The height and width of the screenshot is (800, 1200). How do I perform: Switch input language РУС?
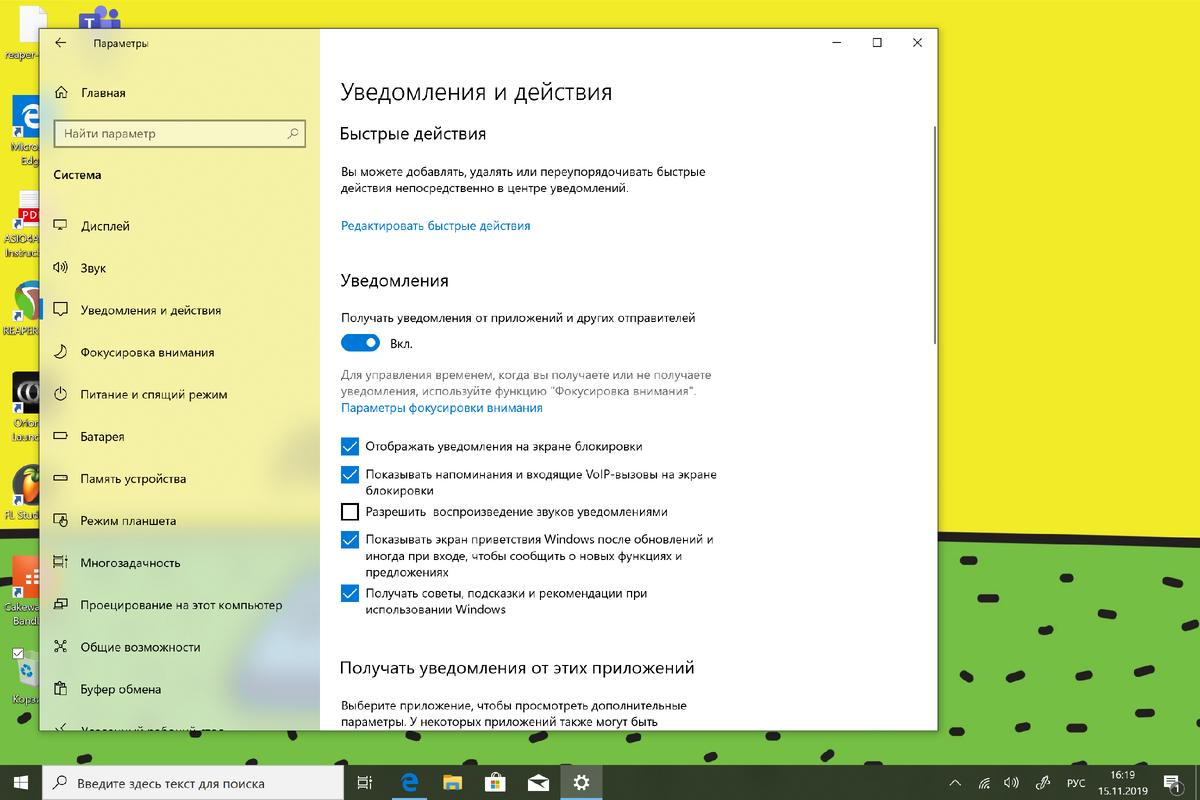[1077, 783]
